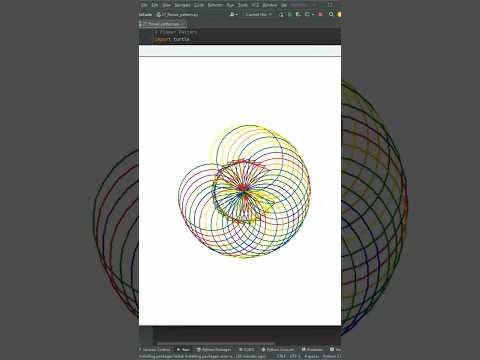Click the Debug bug icon

pyautogui.click(x=298, y=14)
